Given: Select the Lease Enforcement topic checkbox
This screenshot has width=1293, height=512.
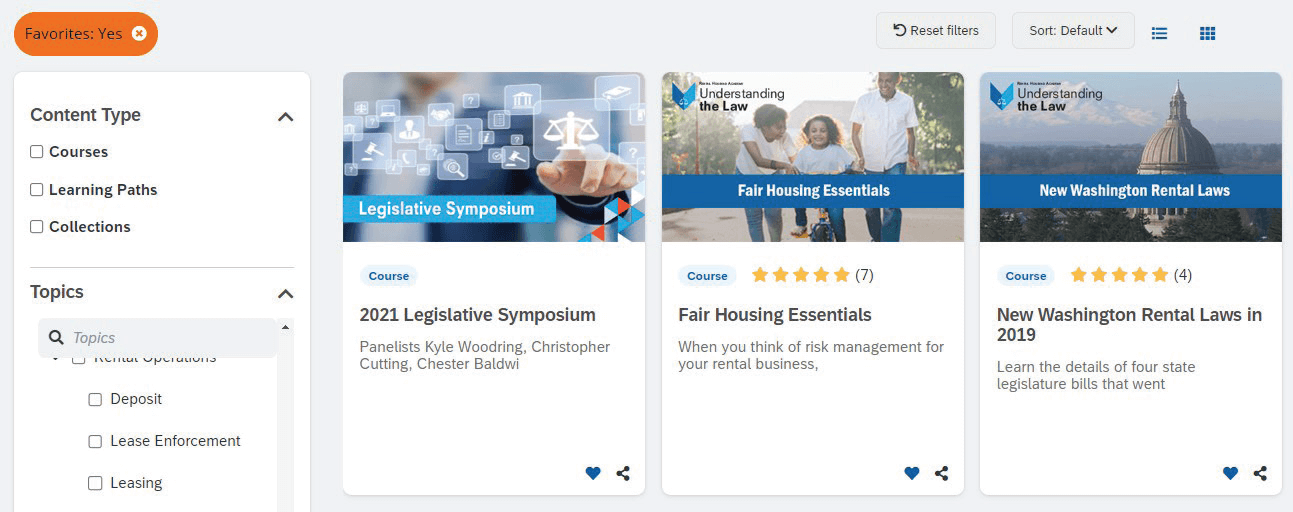Looking at the screenshot, I should (x=95, y=441).
